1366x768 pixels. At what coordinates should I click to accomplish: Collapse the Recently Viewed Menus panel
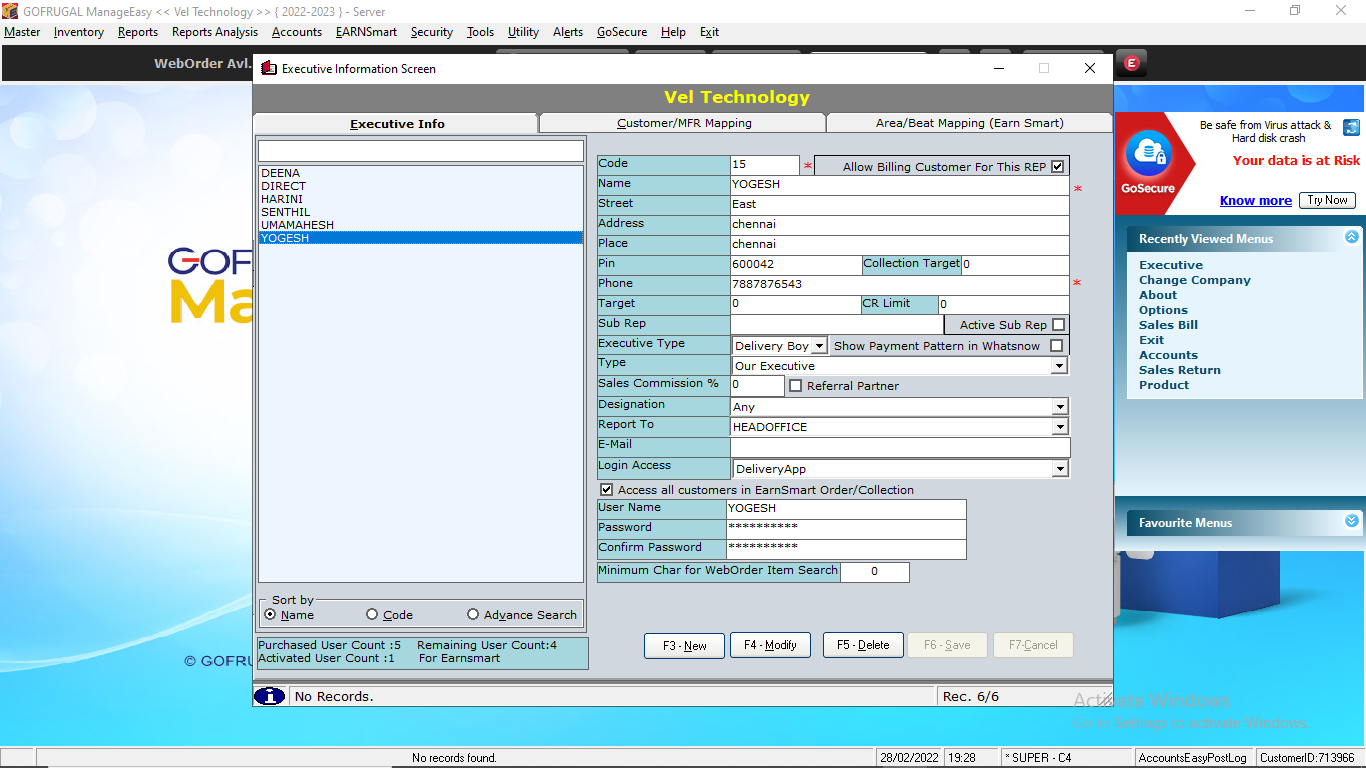pyautogui.click(x=1351, y=237)
